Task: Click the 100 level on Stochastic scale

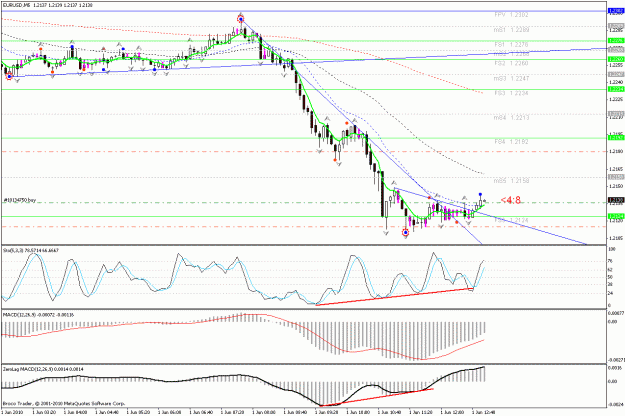Action: (x=611, y=249)
